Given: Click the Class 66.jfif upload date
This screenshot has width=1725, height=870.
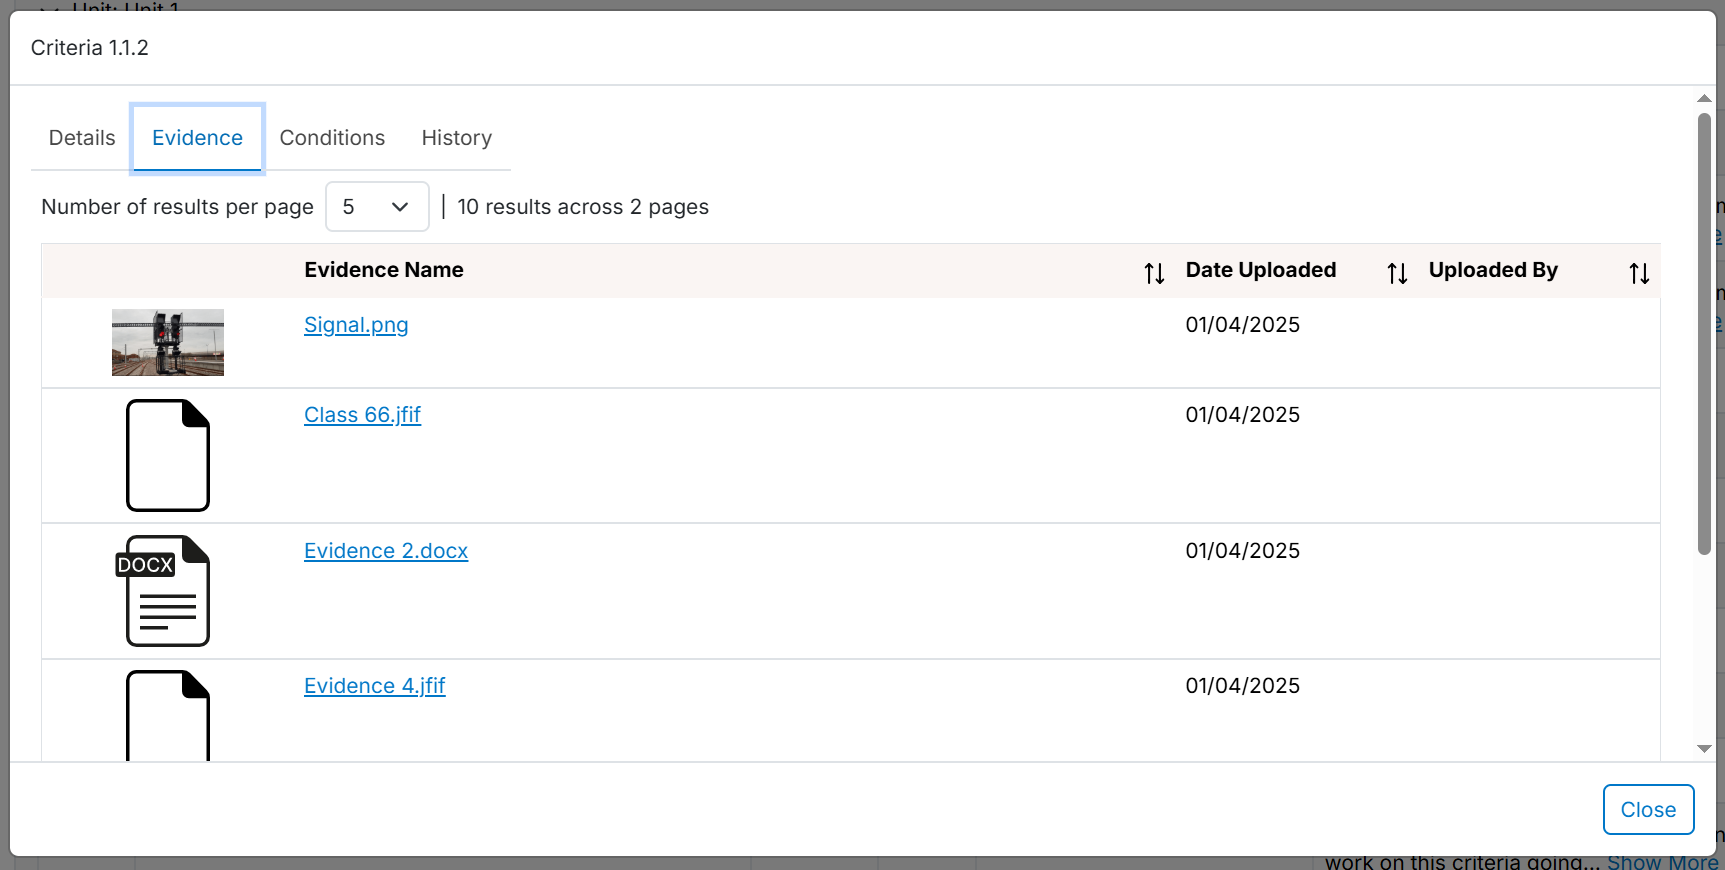Looking at the screenshot, I should 1243,415.
